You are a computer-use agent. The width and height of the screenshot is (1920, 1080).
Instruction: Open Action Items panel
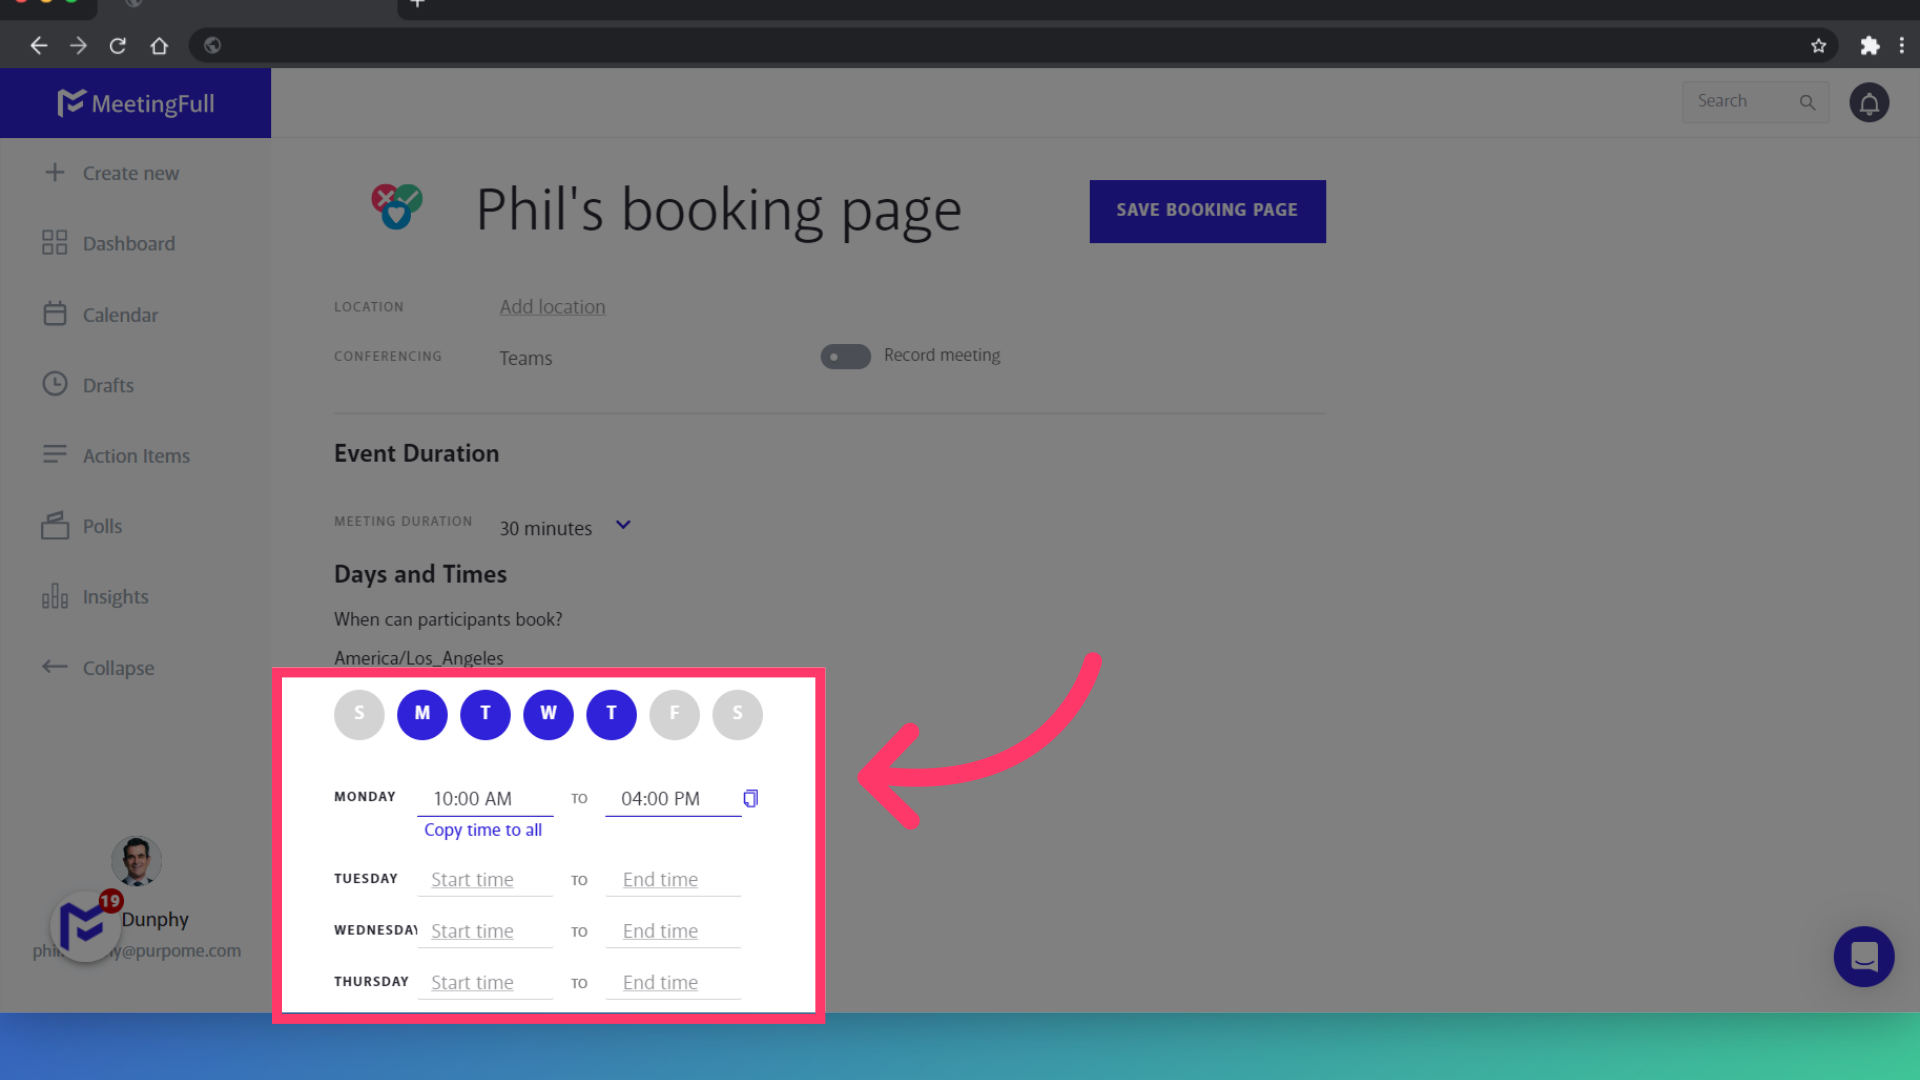136,455
